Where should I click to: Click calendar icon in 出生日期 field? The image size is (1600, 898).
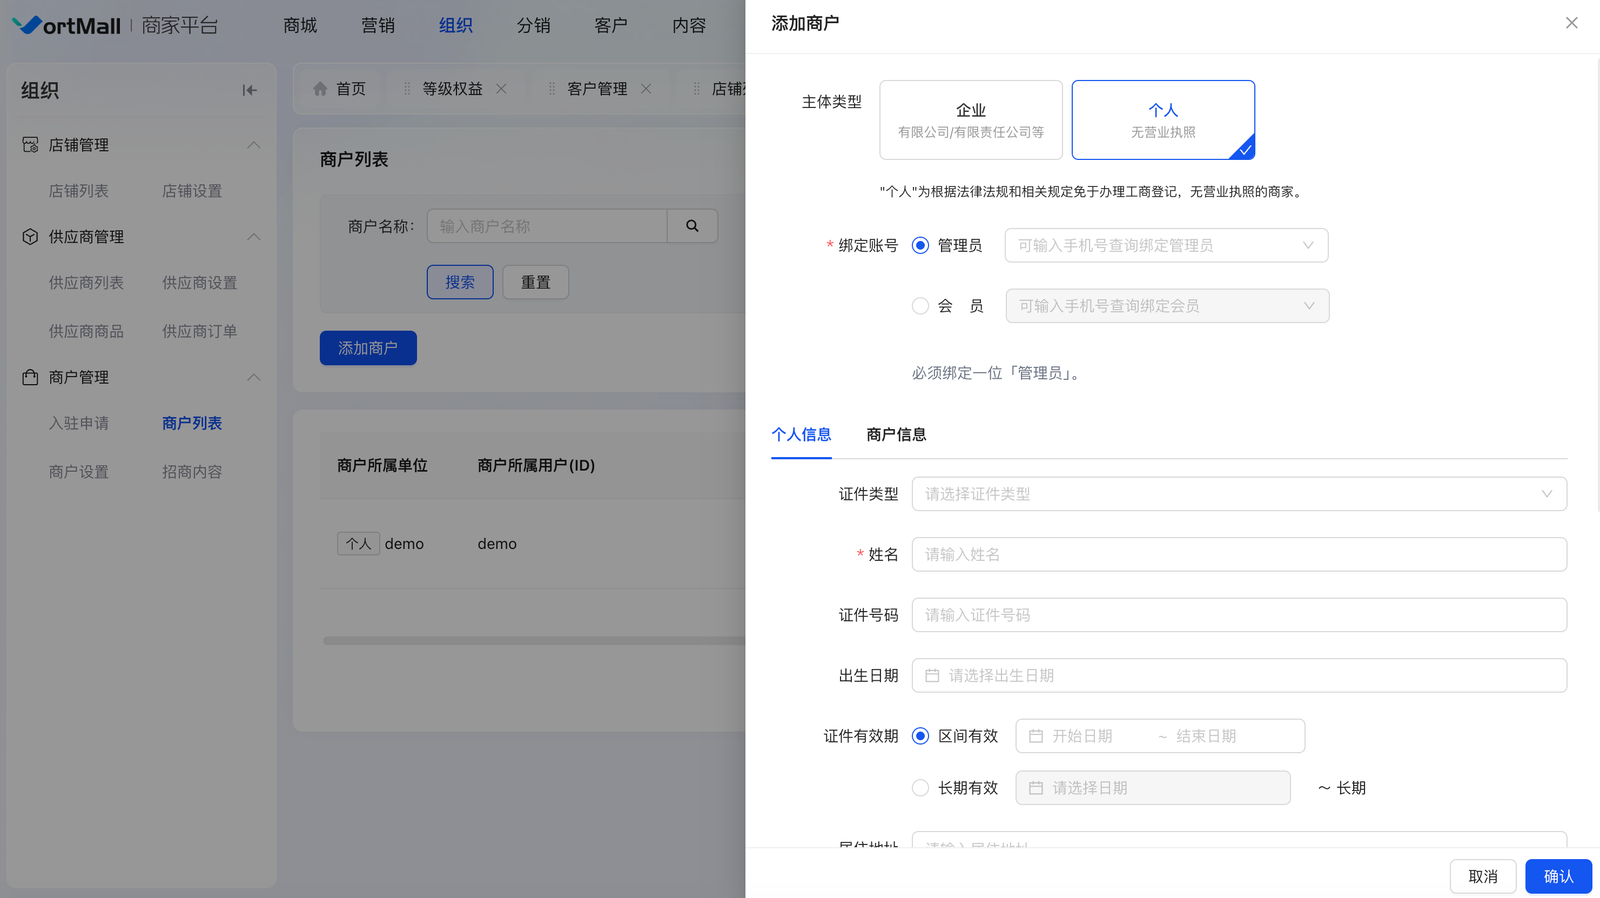932,676
